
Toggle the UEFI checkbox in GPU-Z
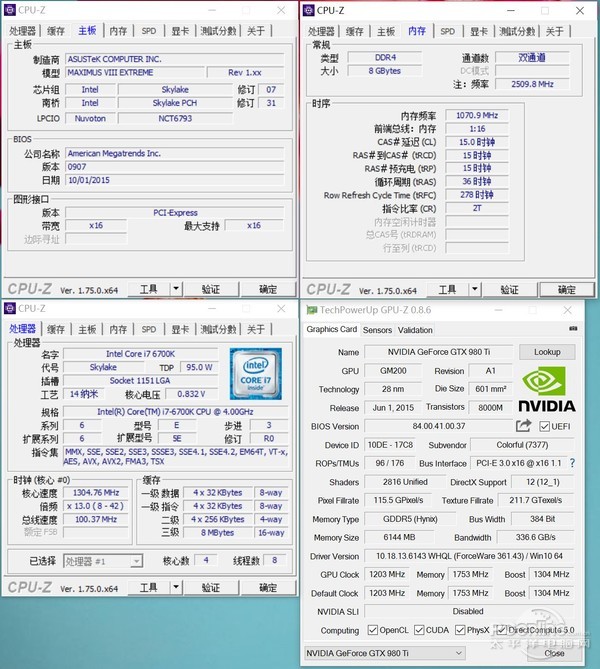[544, 426]
